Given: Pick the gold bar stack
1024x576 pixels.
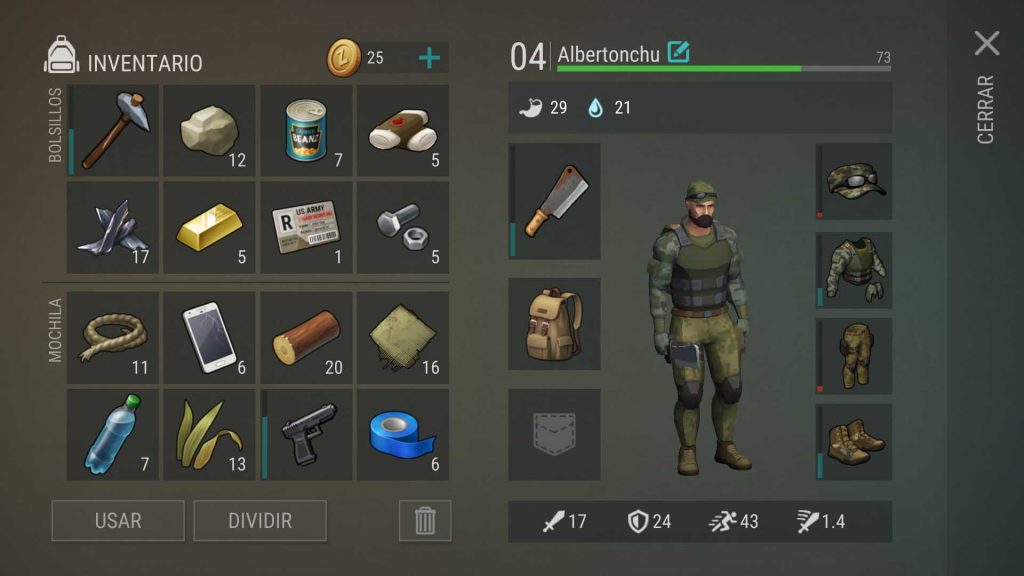Looking at the screenshot, I should pos(209,227).
